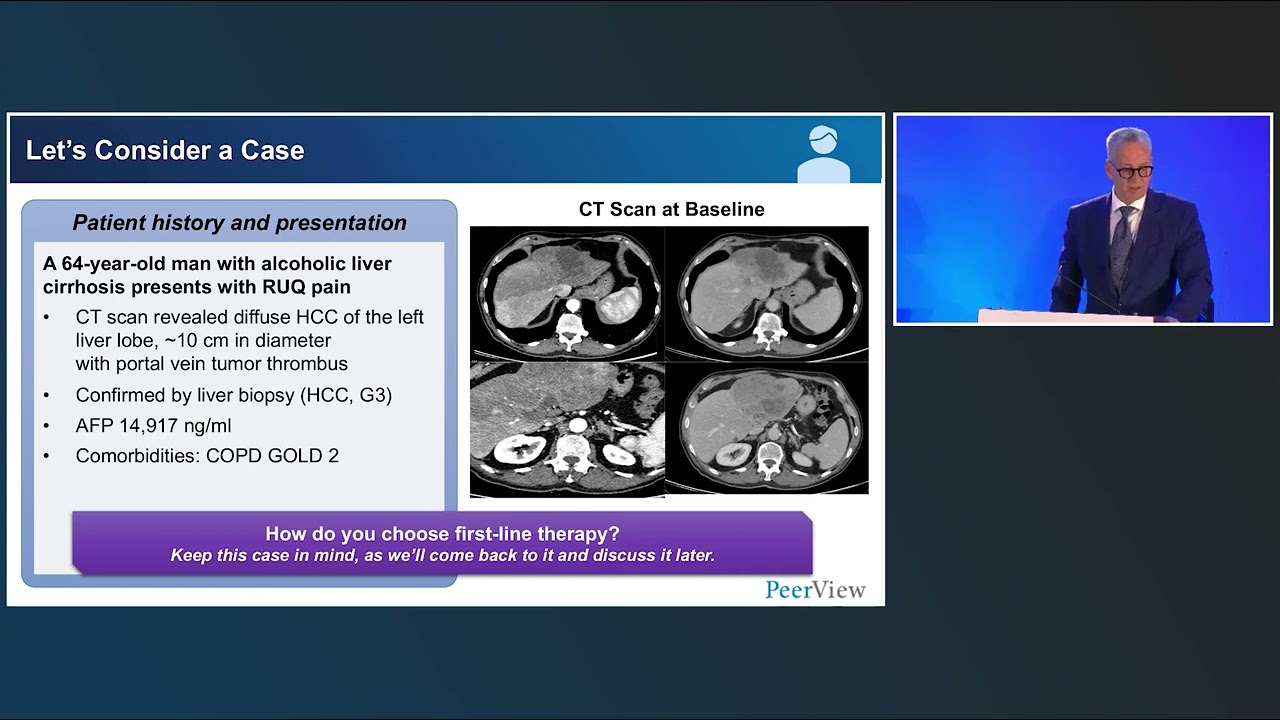Screen dimensions: 1280x720
Task: Open the top-left CT scan image
Action: (x=567, y=293)
